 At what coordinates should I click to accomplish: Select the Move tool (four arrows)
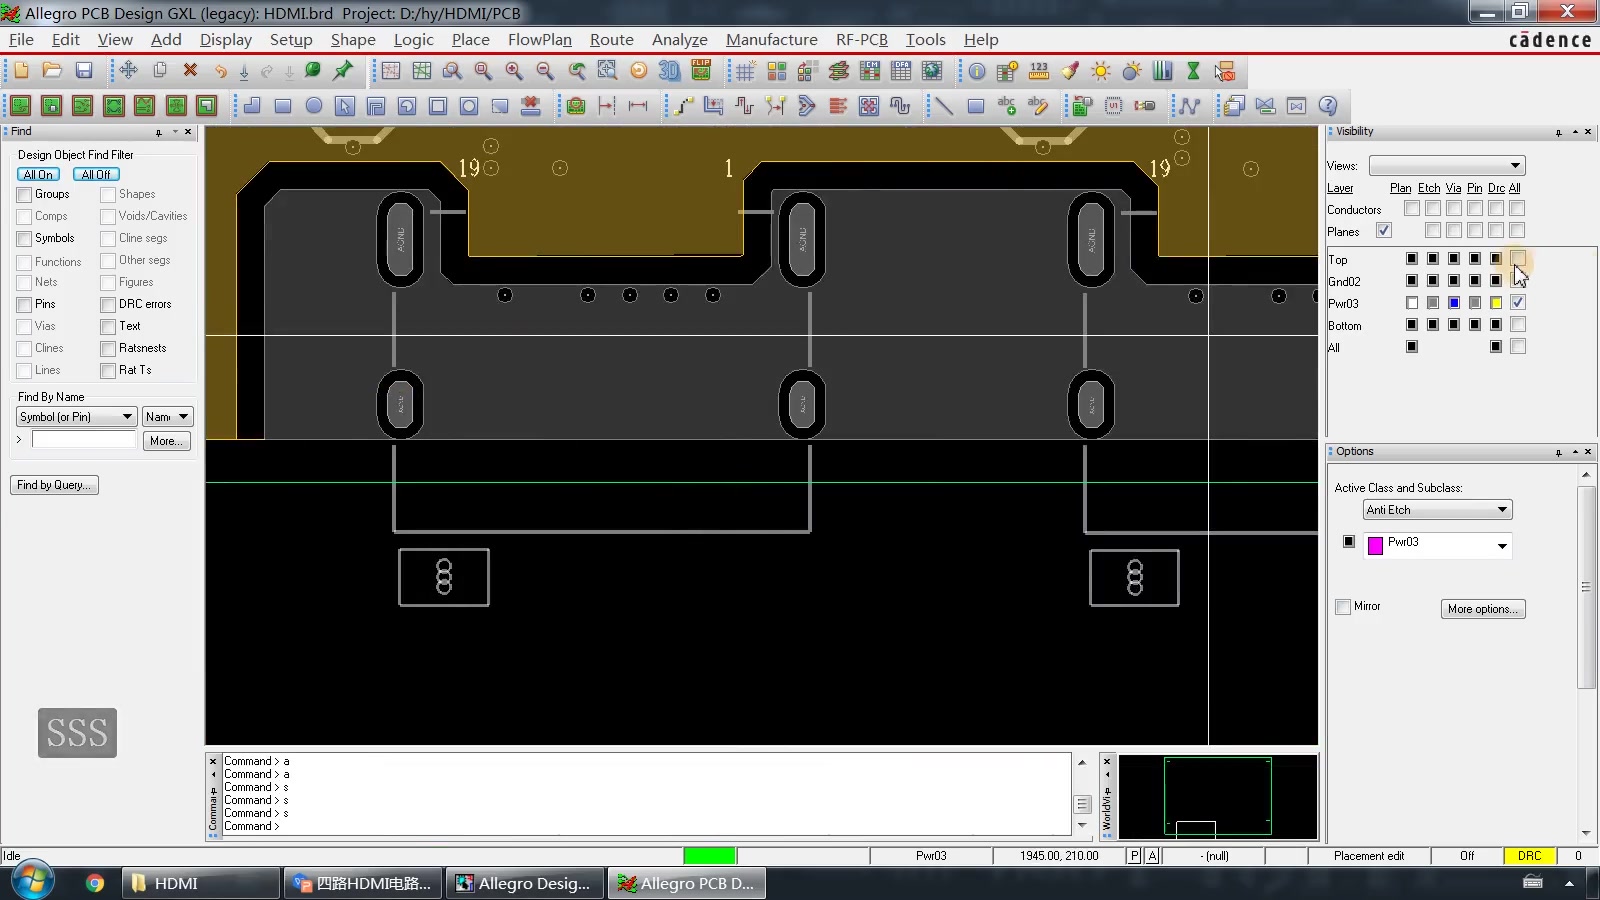[128, 71]
